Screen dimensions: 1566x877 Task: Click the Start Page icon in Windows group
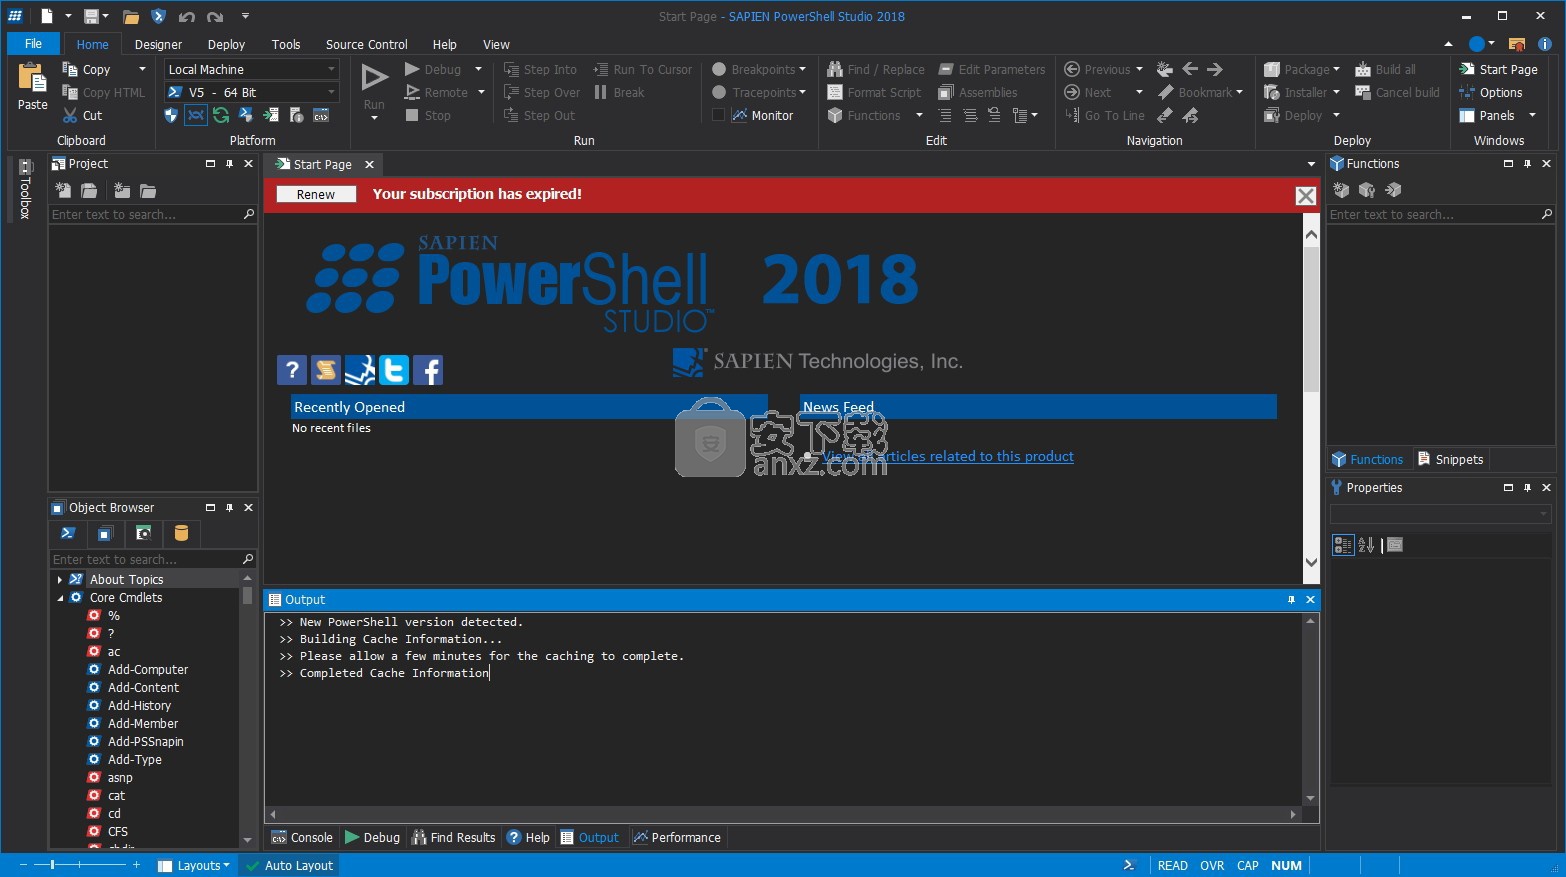(1467, 69)
